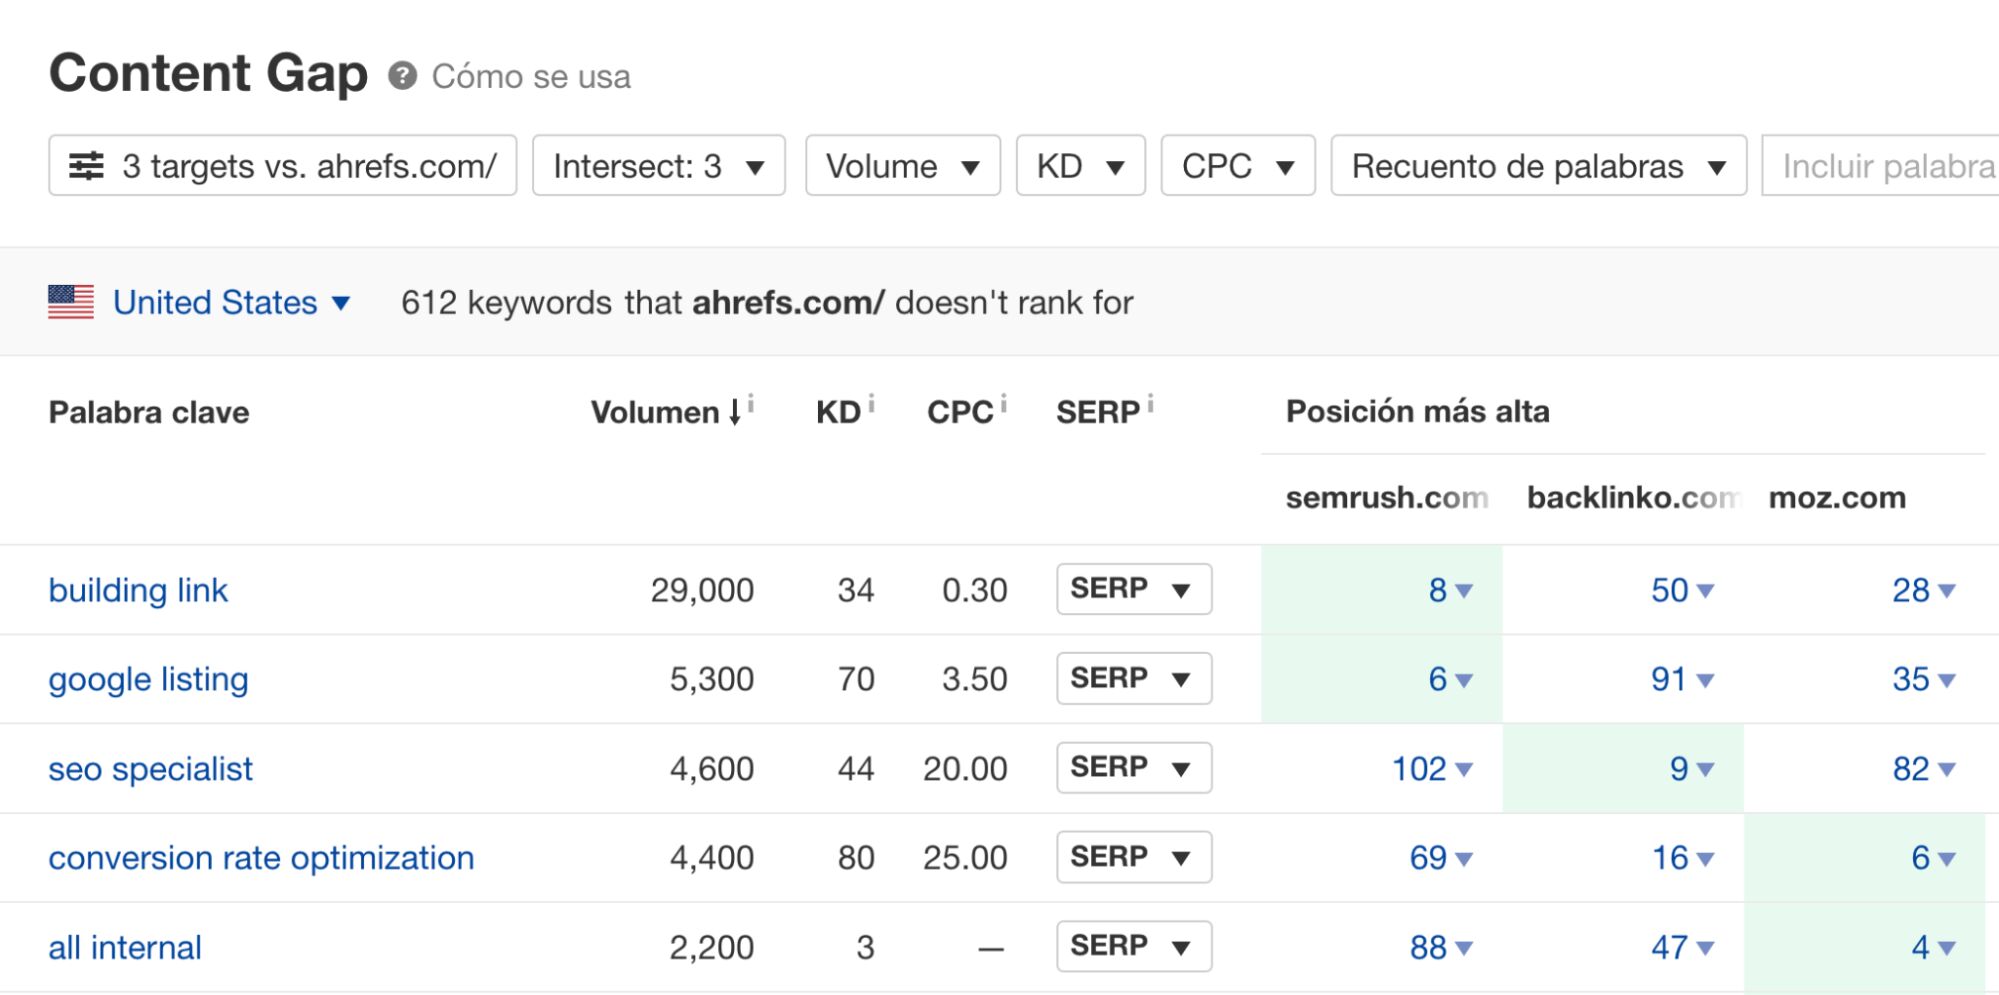Click the United States flag icon

pyautogui.click(x=71, y=301)
